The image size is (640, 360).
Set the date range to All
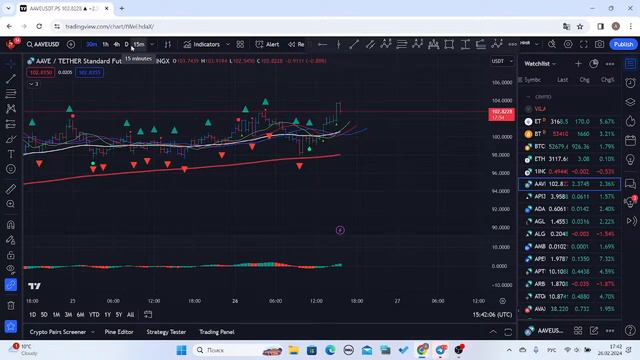tap(130, 315)
